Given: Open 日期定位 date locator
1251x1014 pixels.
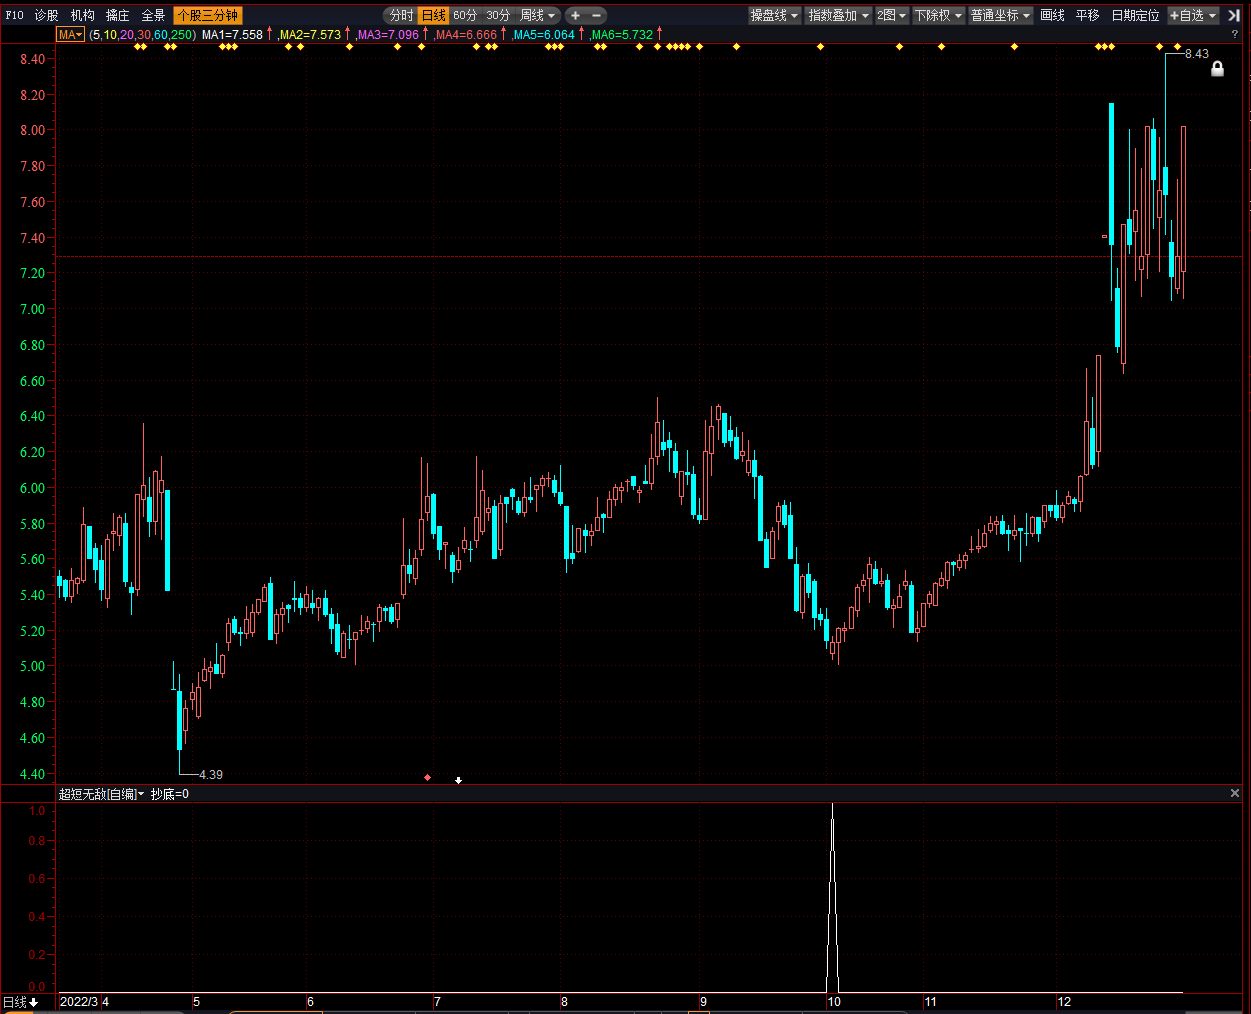Looking at the screenshot, I should [x=1135, y=16].
